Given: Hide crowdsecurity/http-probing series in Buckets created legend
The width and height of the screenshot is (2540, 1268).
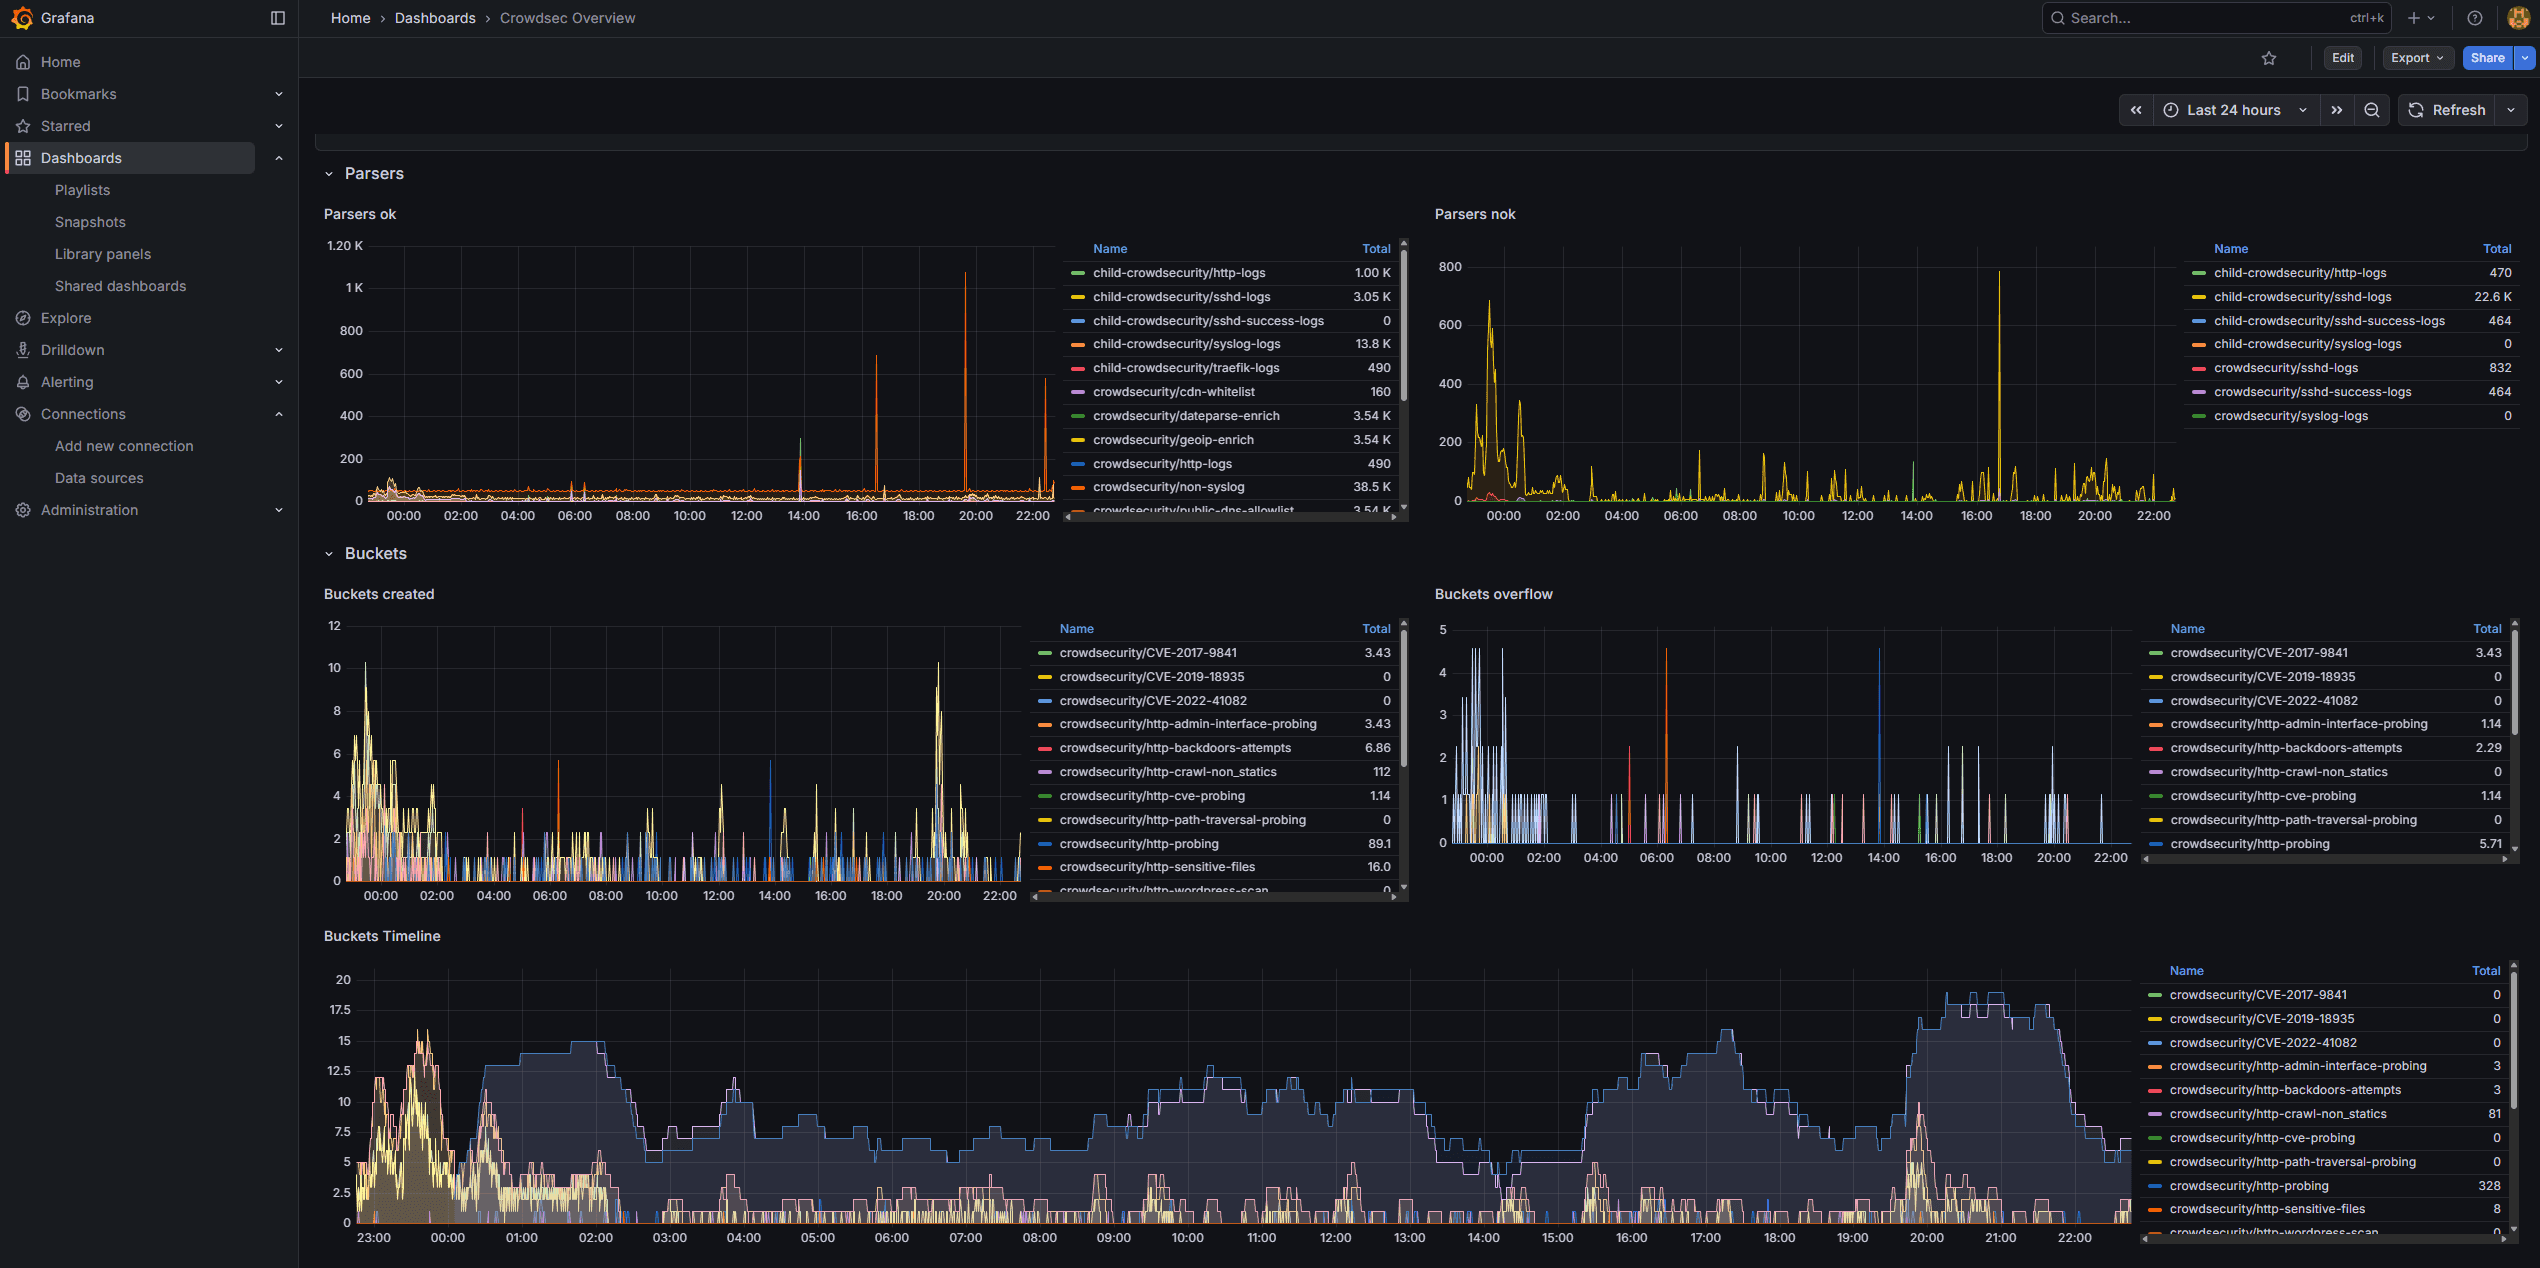Looking at the screenshot, I should (1138, 843).
